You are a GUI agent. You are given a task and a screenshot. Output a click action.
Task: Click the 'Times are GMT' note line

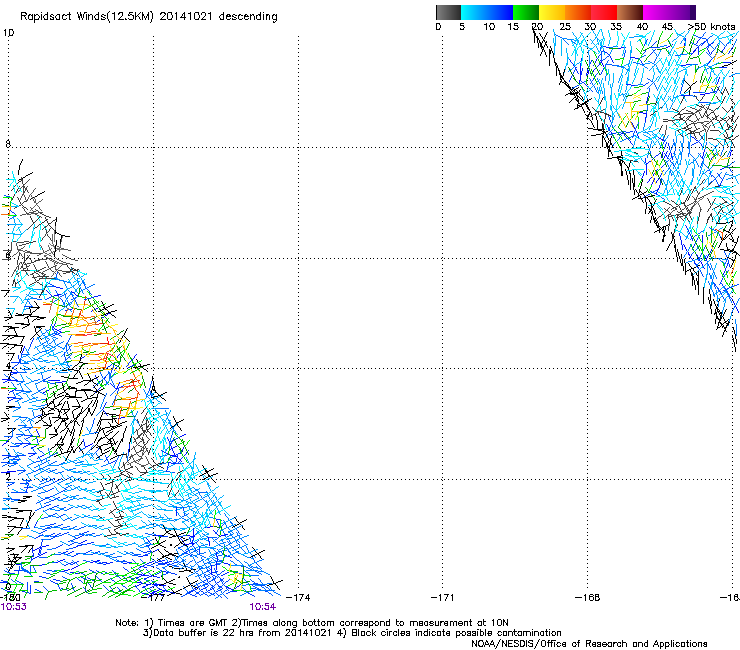coord(312,623)
